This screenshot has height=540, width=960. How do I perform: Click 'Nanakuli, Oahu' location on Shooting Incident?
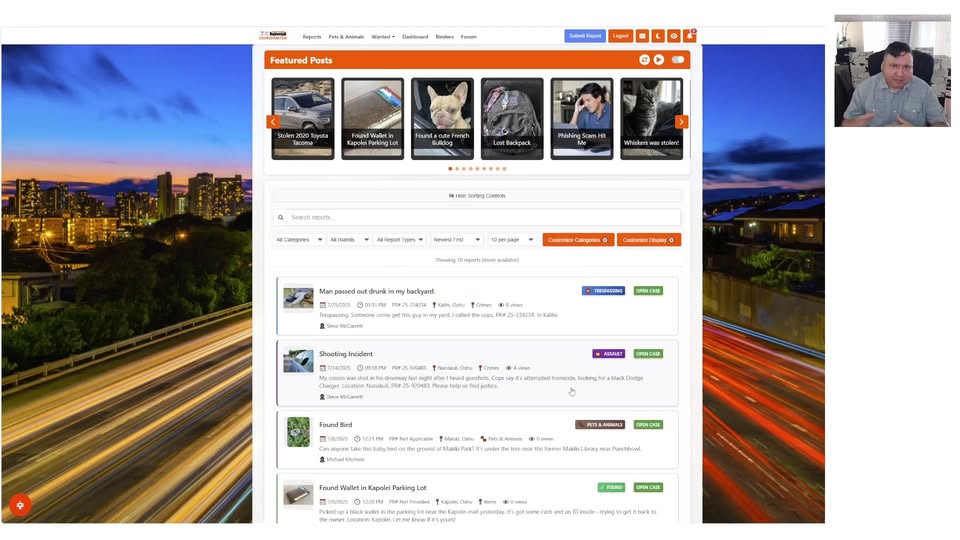454,368
